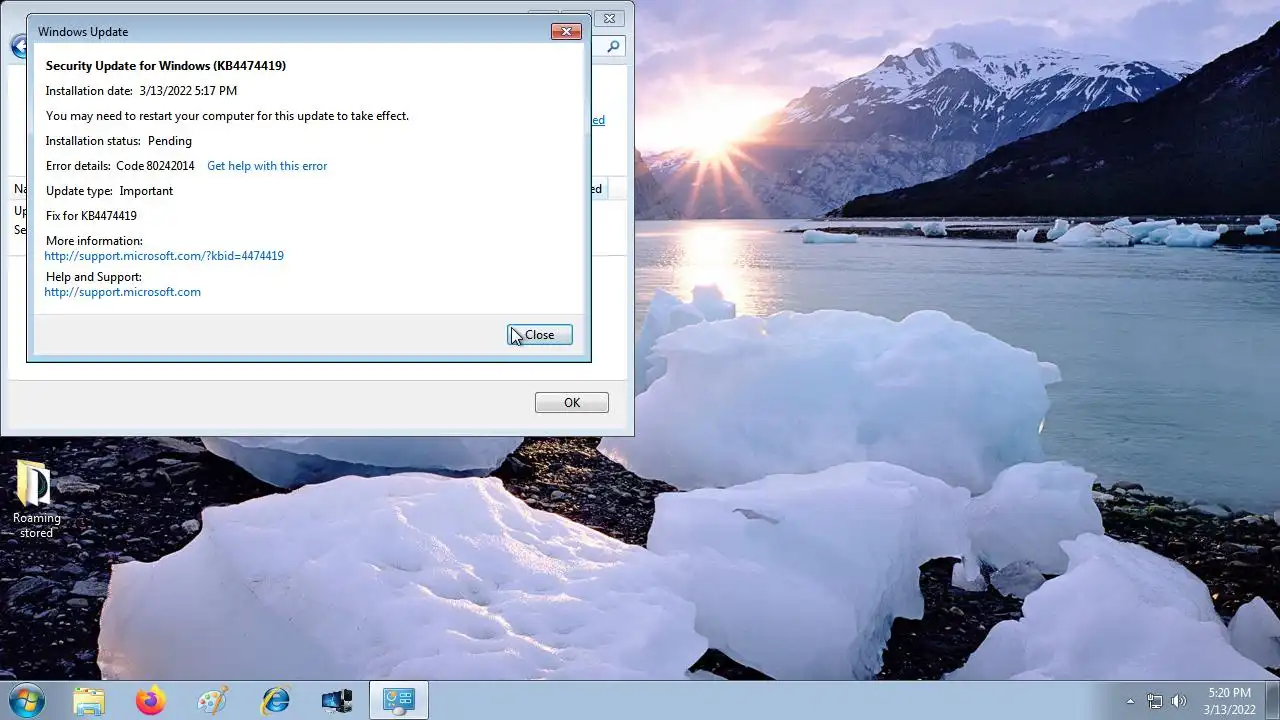Click the network tray icon
The width and height of the screenshot is (1280, 720).
coord(1155,701)
